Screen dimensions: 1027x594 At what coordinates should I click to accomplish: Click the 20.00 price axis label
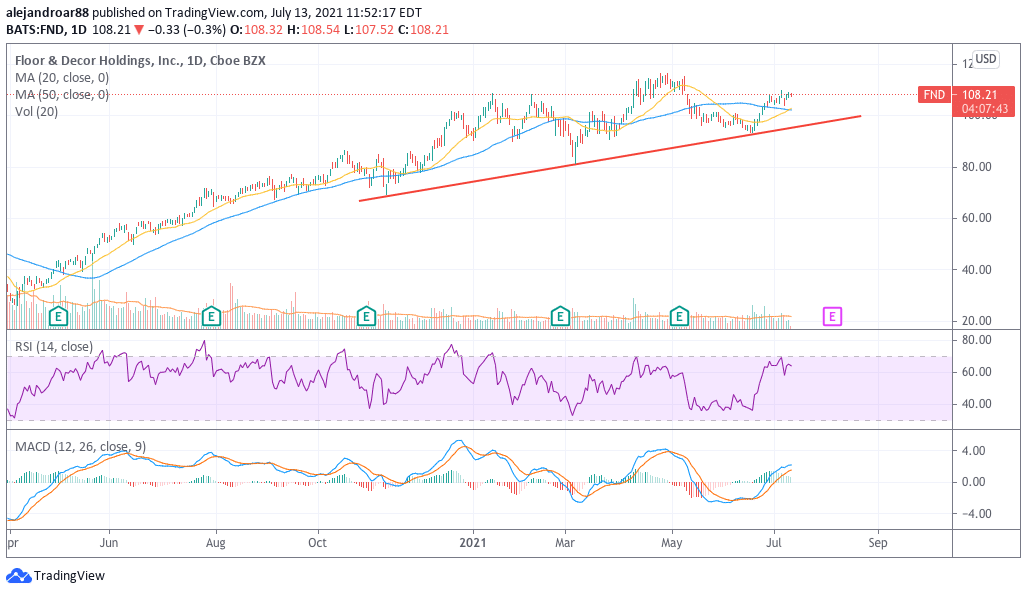coord(976,321)
